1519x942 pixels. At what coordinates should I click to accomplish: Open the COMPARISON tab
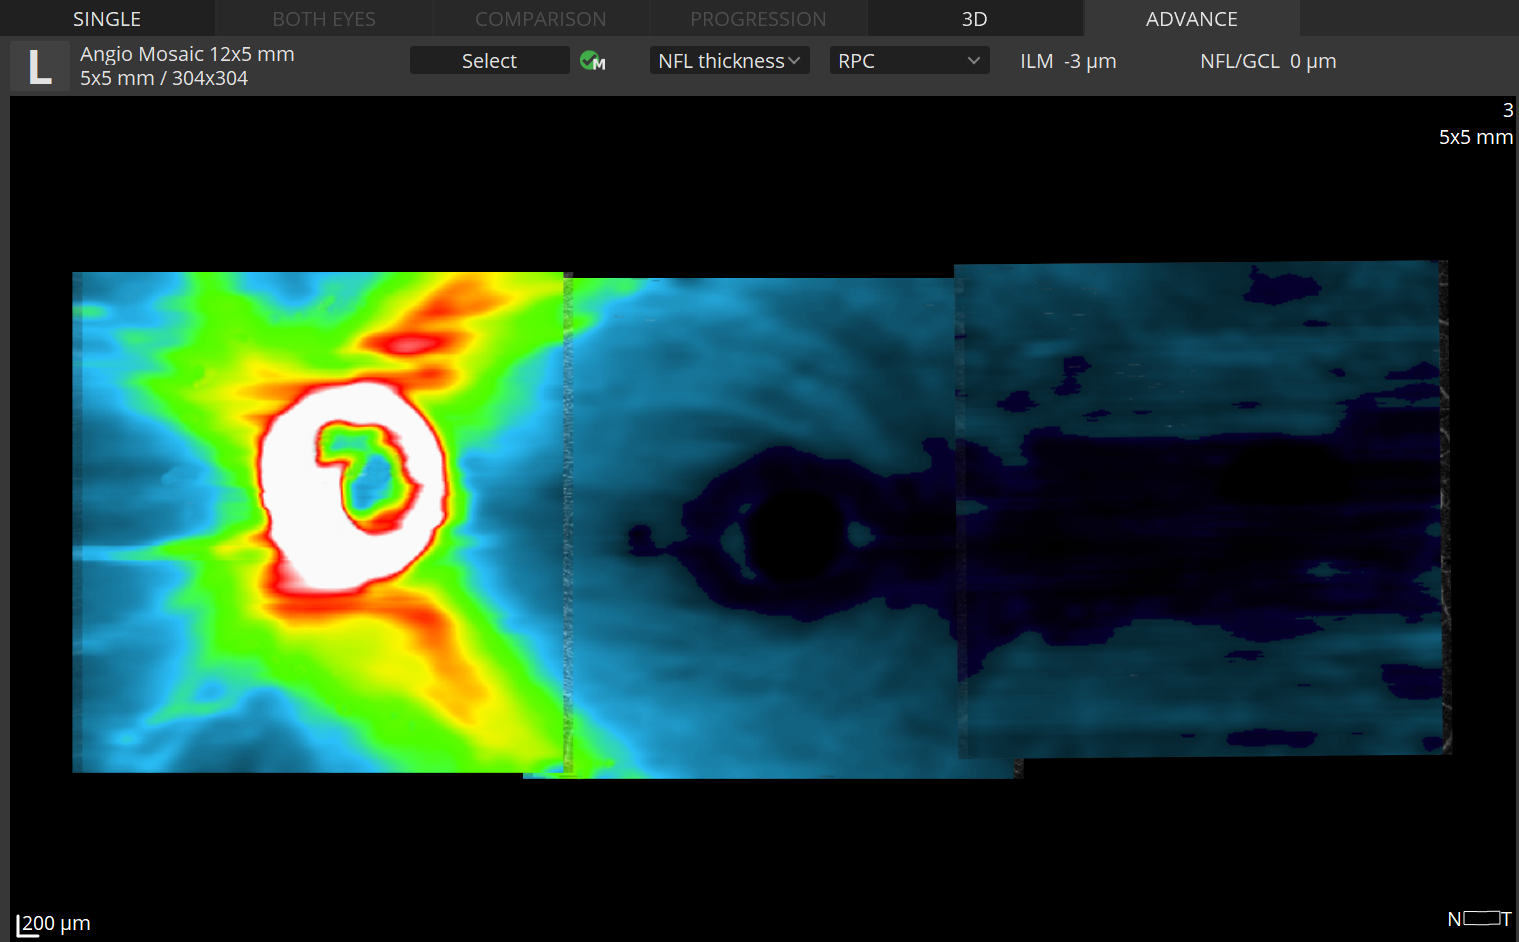click(x=540, y=19)
